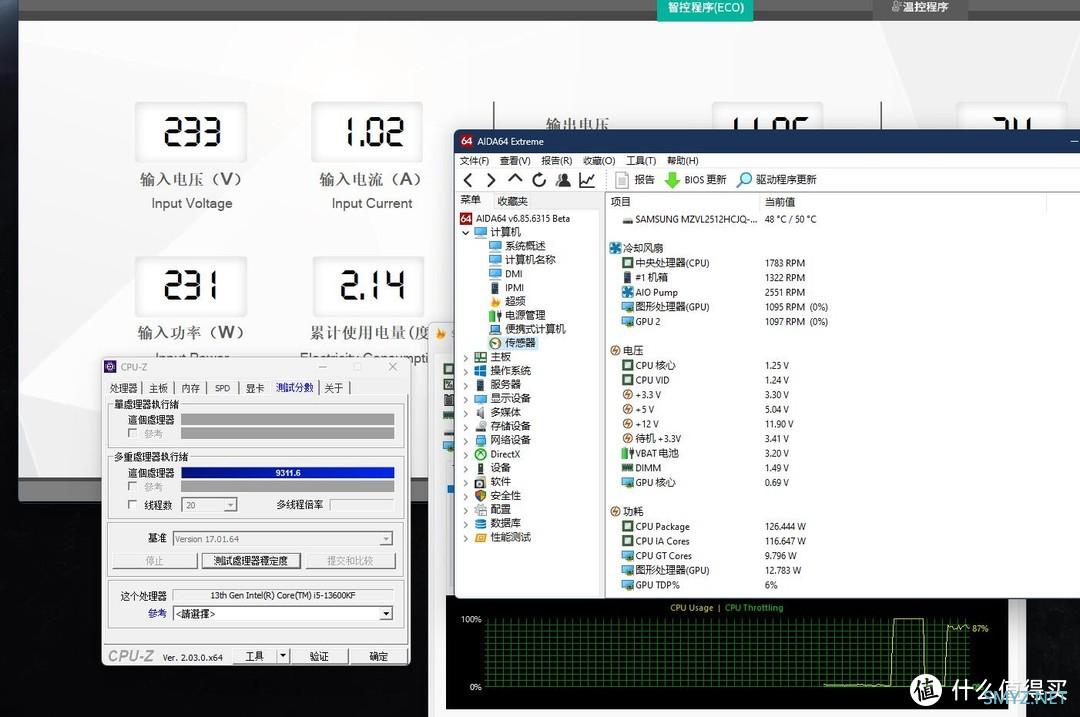Click 数据库 tree item

pos(498,523)
